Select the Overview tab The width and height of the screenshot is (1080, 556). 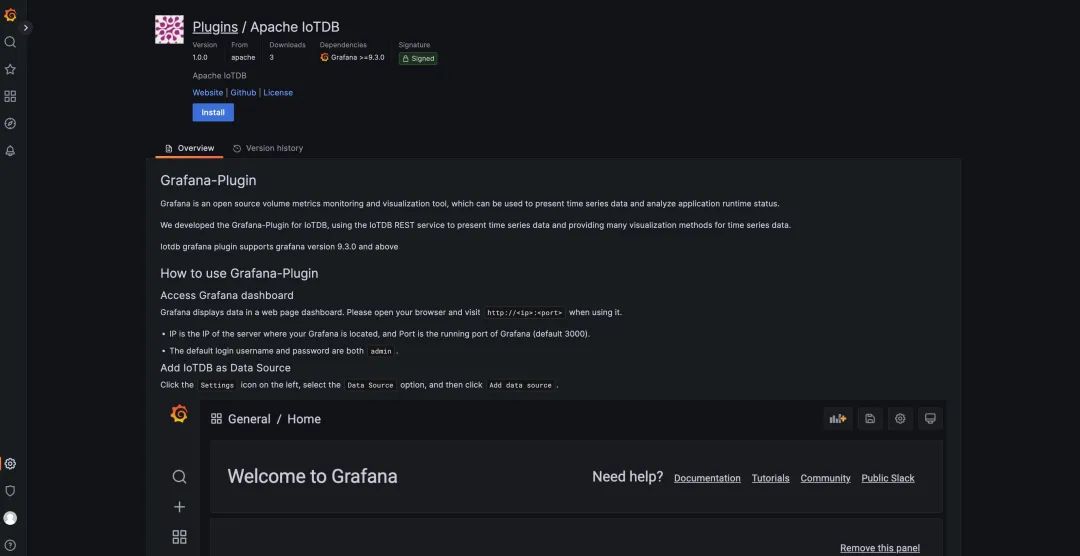(x=189, y=148)
